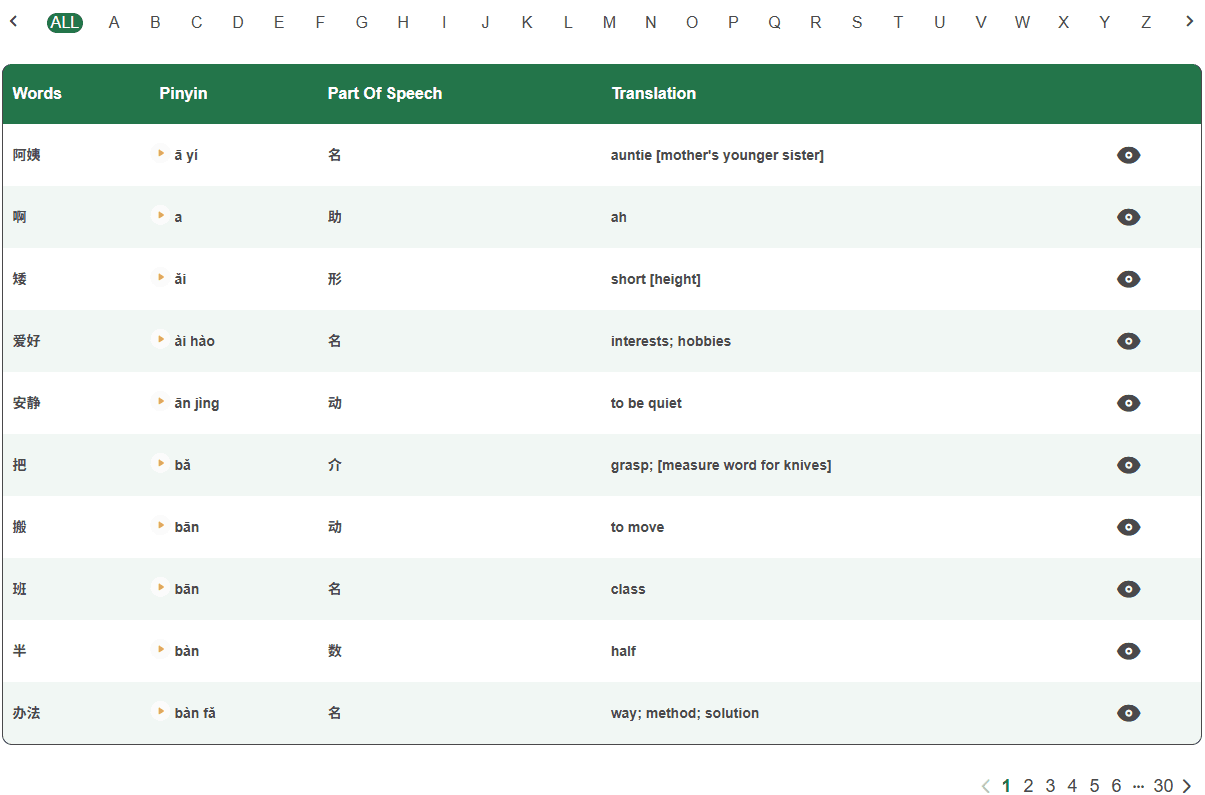Show details for 办法 with the eye icon
Image resolution: width=1205 pixels, height=795 pixels.
(x=1128, y=713)
